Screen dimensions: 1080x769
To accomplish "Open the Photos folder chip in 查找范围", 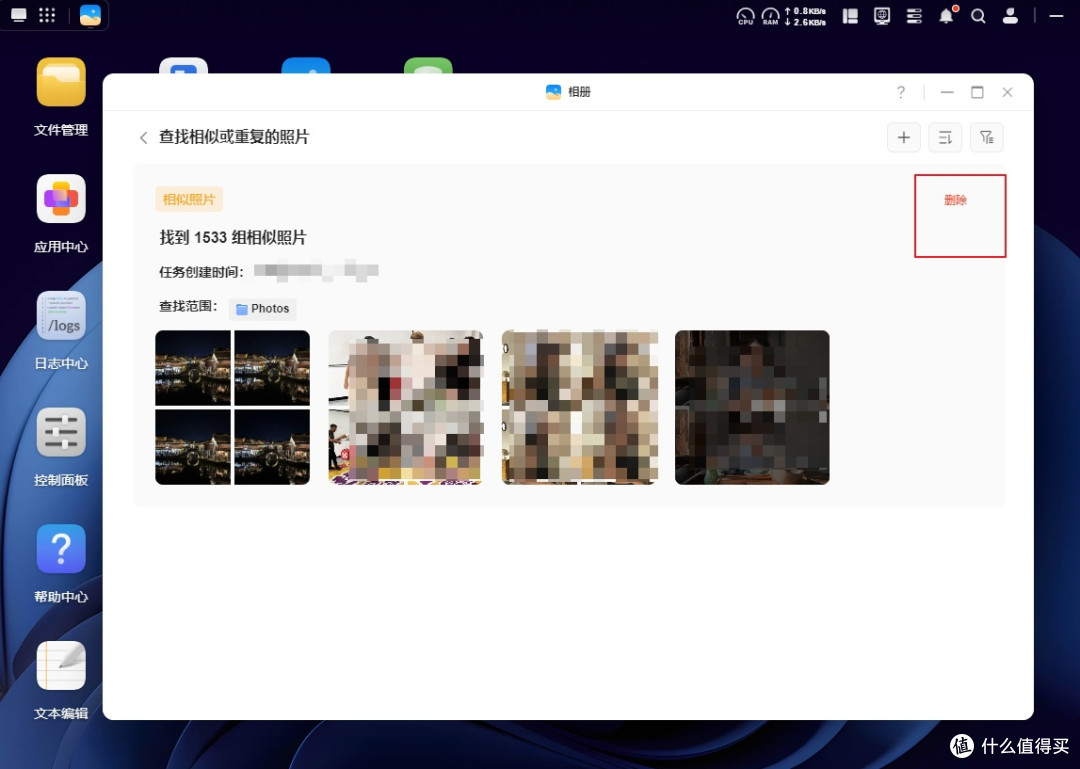I will [262, 309].
